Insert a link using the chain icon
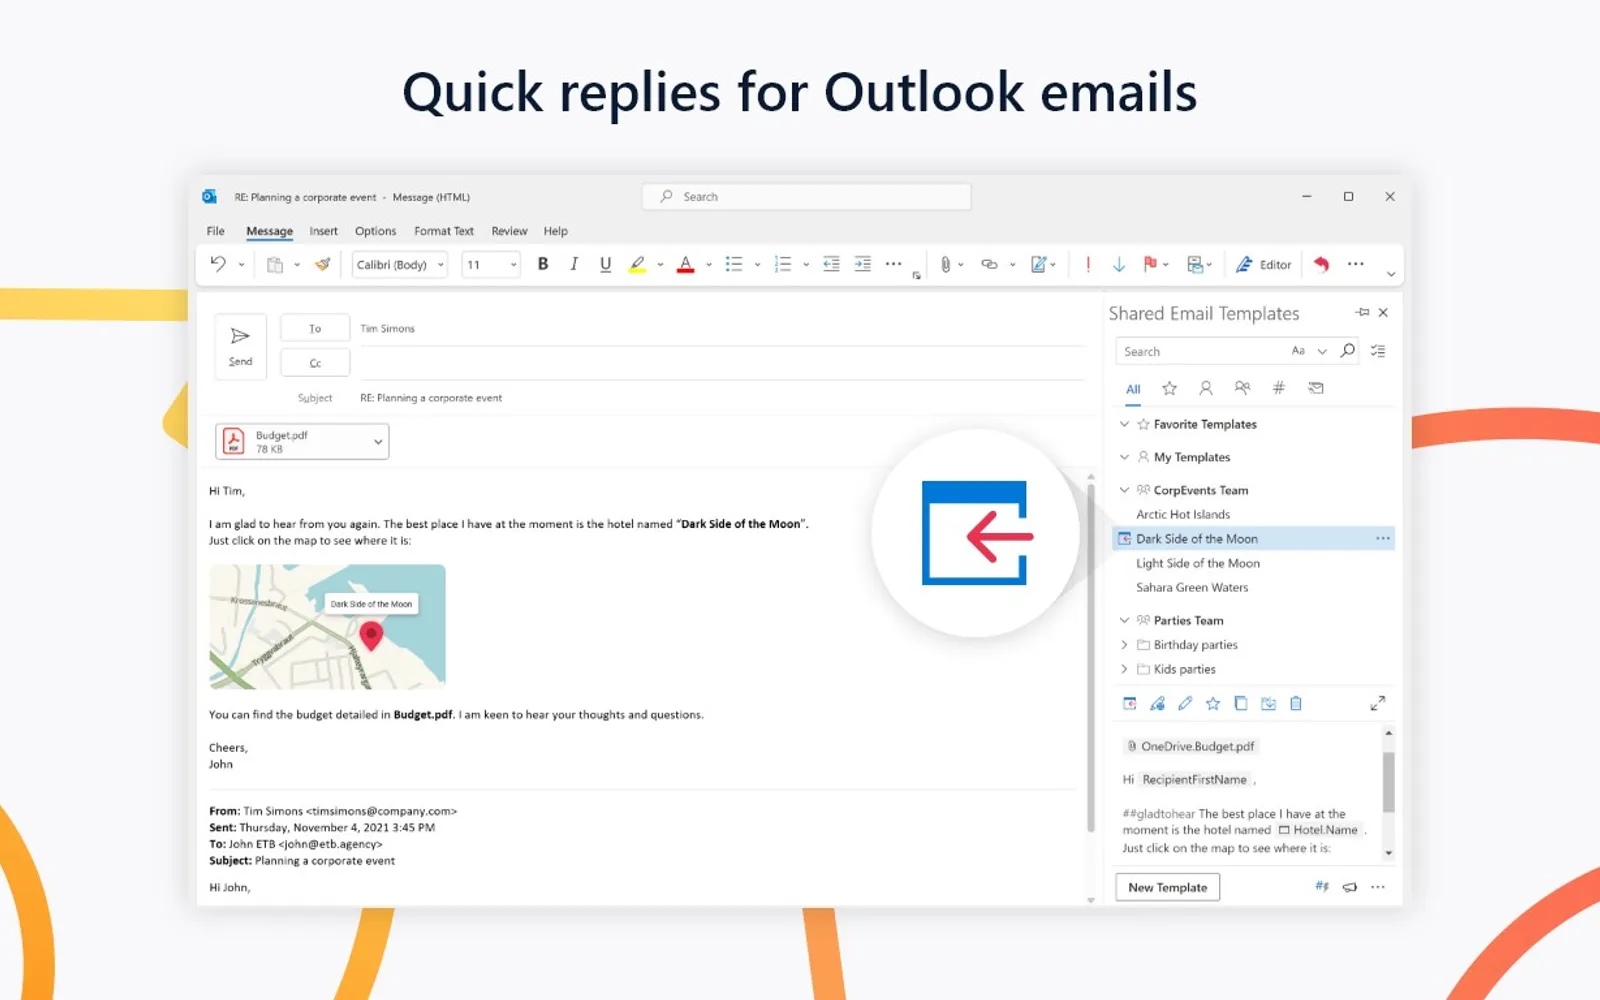This screenshot has height=1000, width=1600. pyautogui.click(x=989, y=265)
